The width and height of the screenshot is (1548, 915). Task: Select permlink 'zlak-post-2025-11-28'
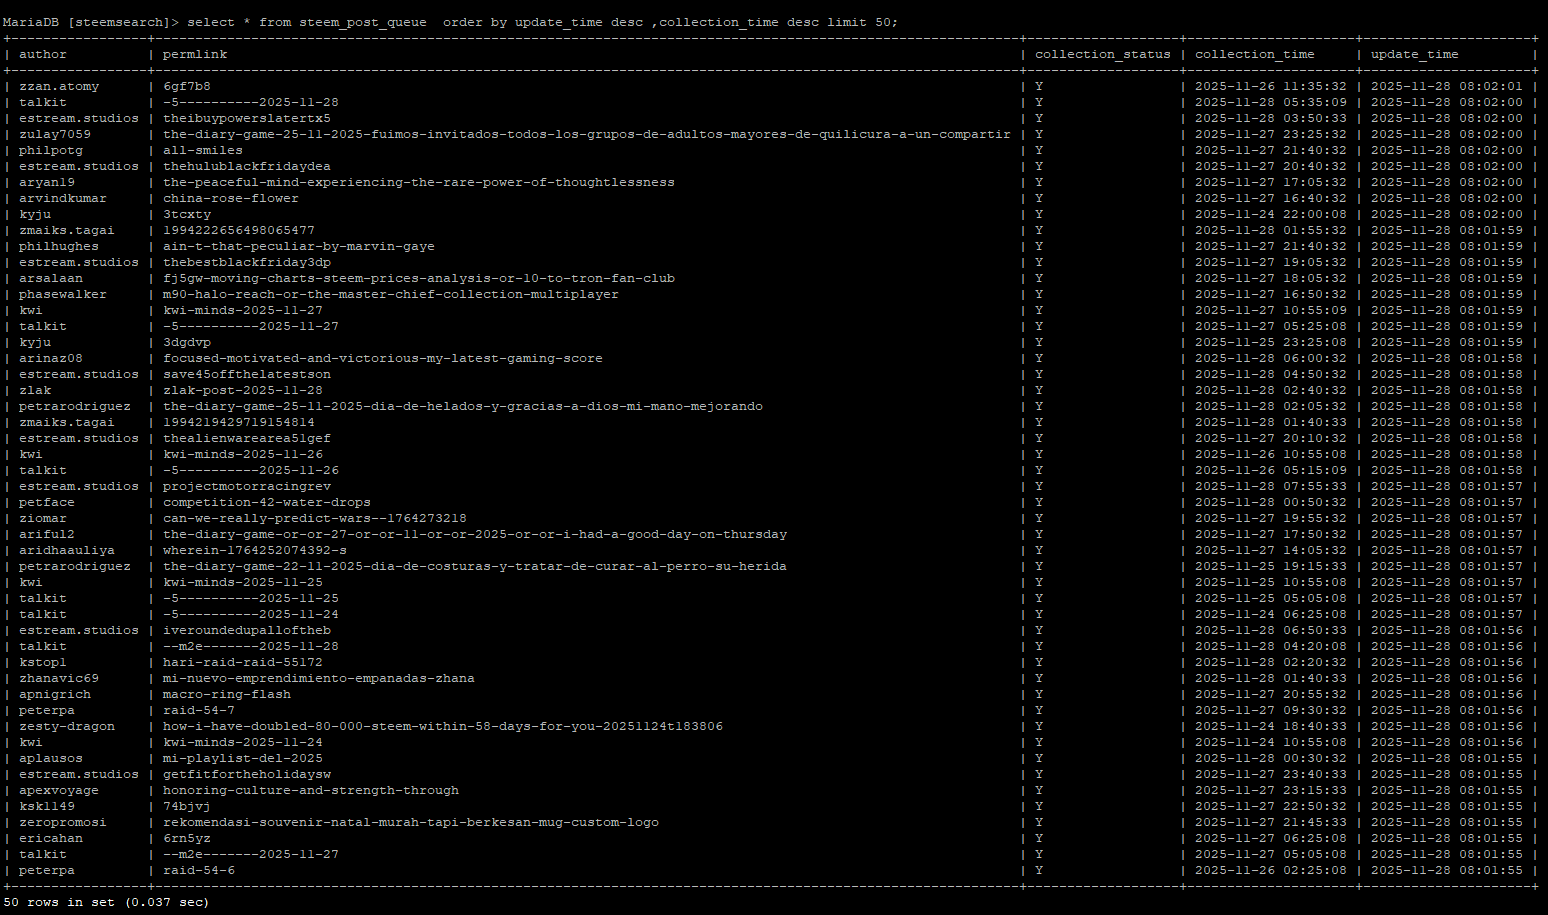(x=243, y=390)
